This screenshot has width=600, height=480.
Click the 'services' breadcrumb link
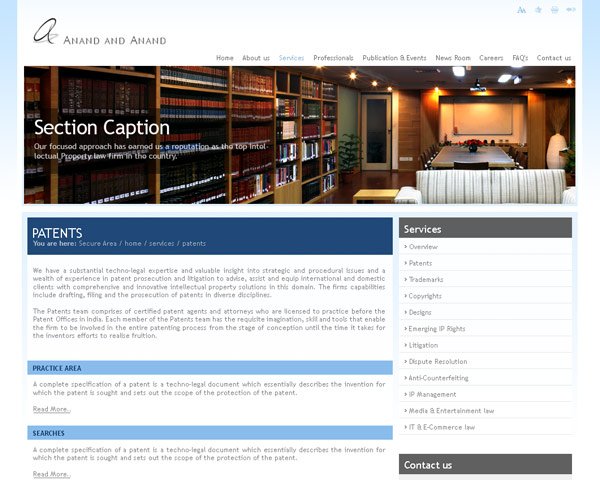click(x=162, y=243)
